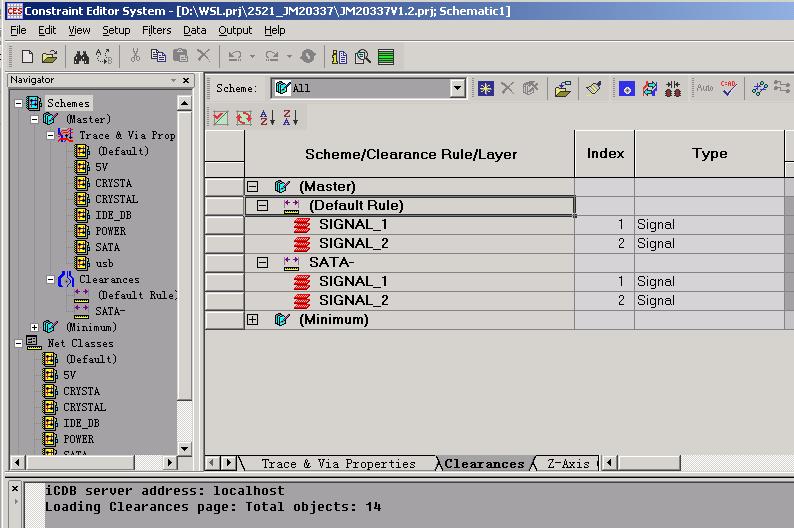
Task: Click the grey X delete scheme icon
Action: (x=507, y=88)
